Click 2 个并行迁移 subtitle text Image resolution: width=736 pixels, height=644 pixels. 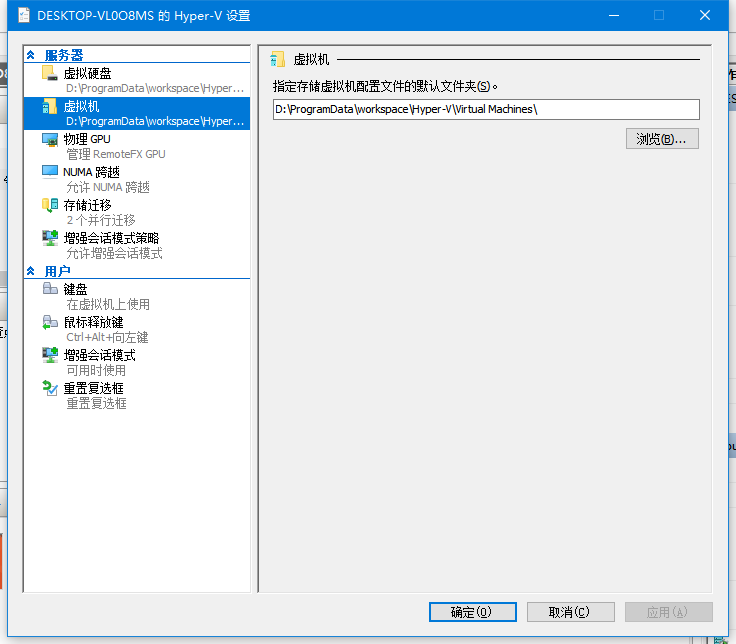(100, 220)
